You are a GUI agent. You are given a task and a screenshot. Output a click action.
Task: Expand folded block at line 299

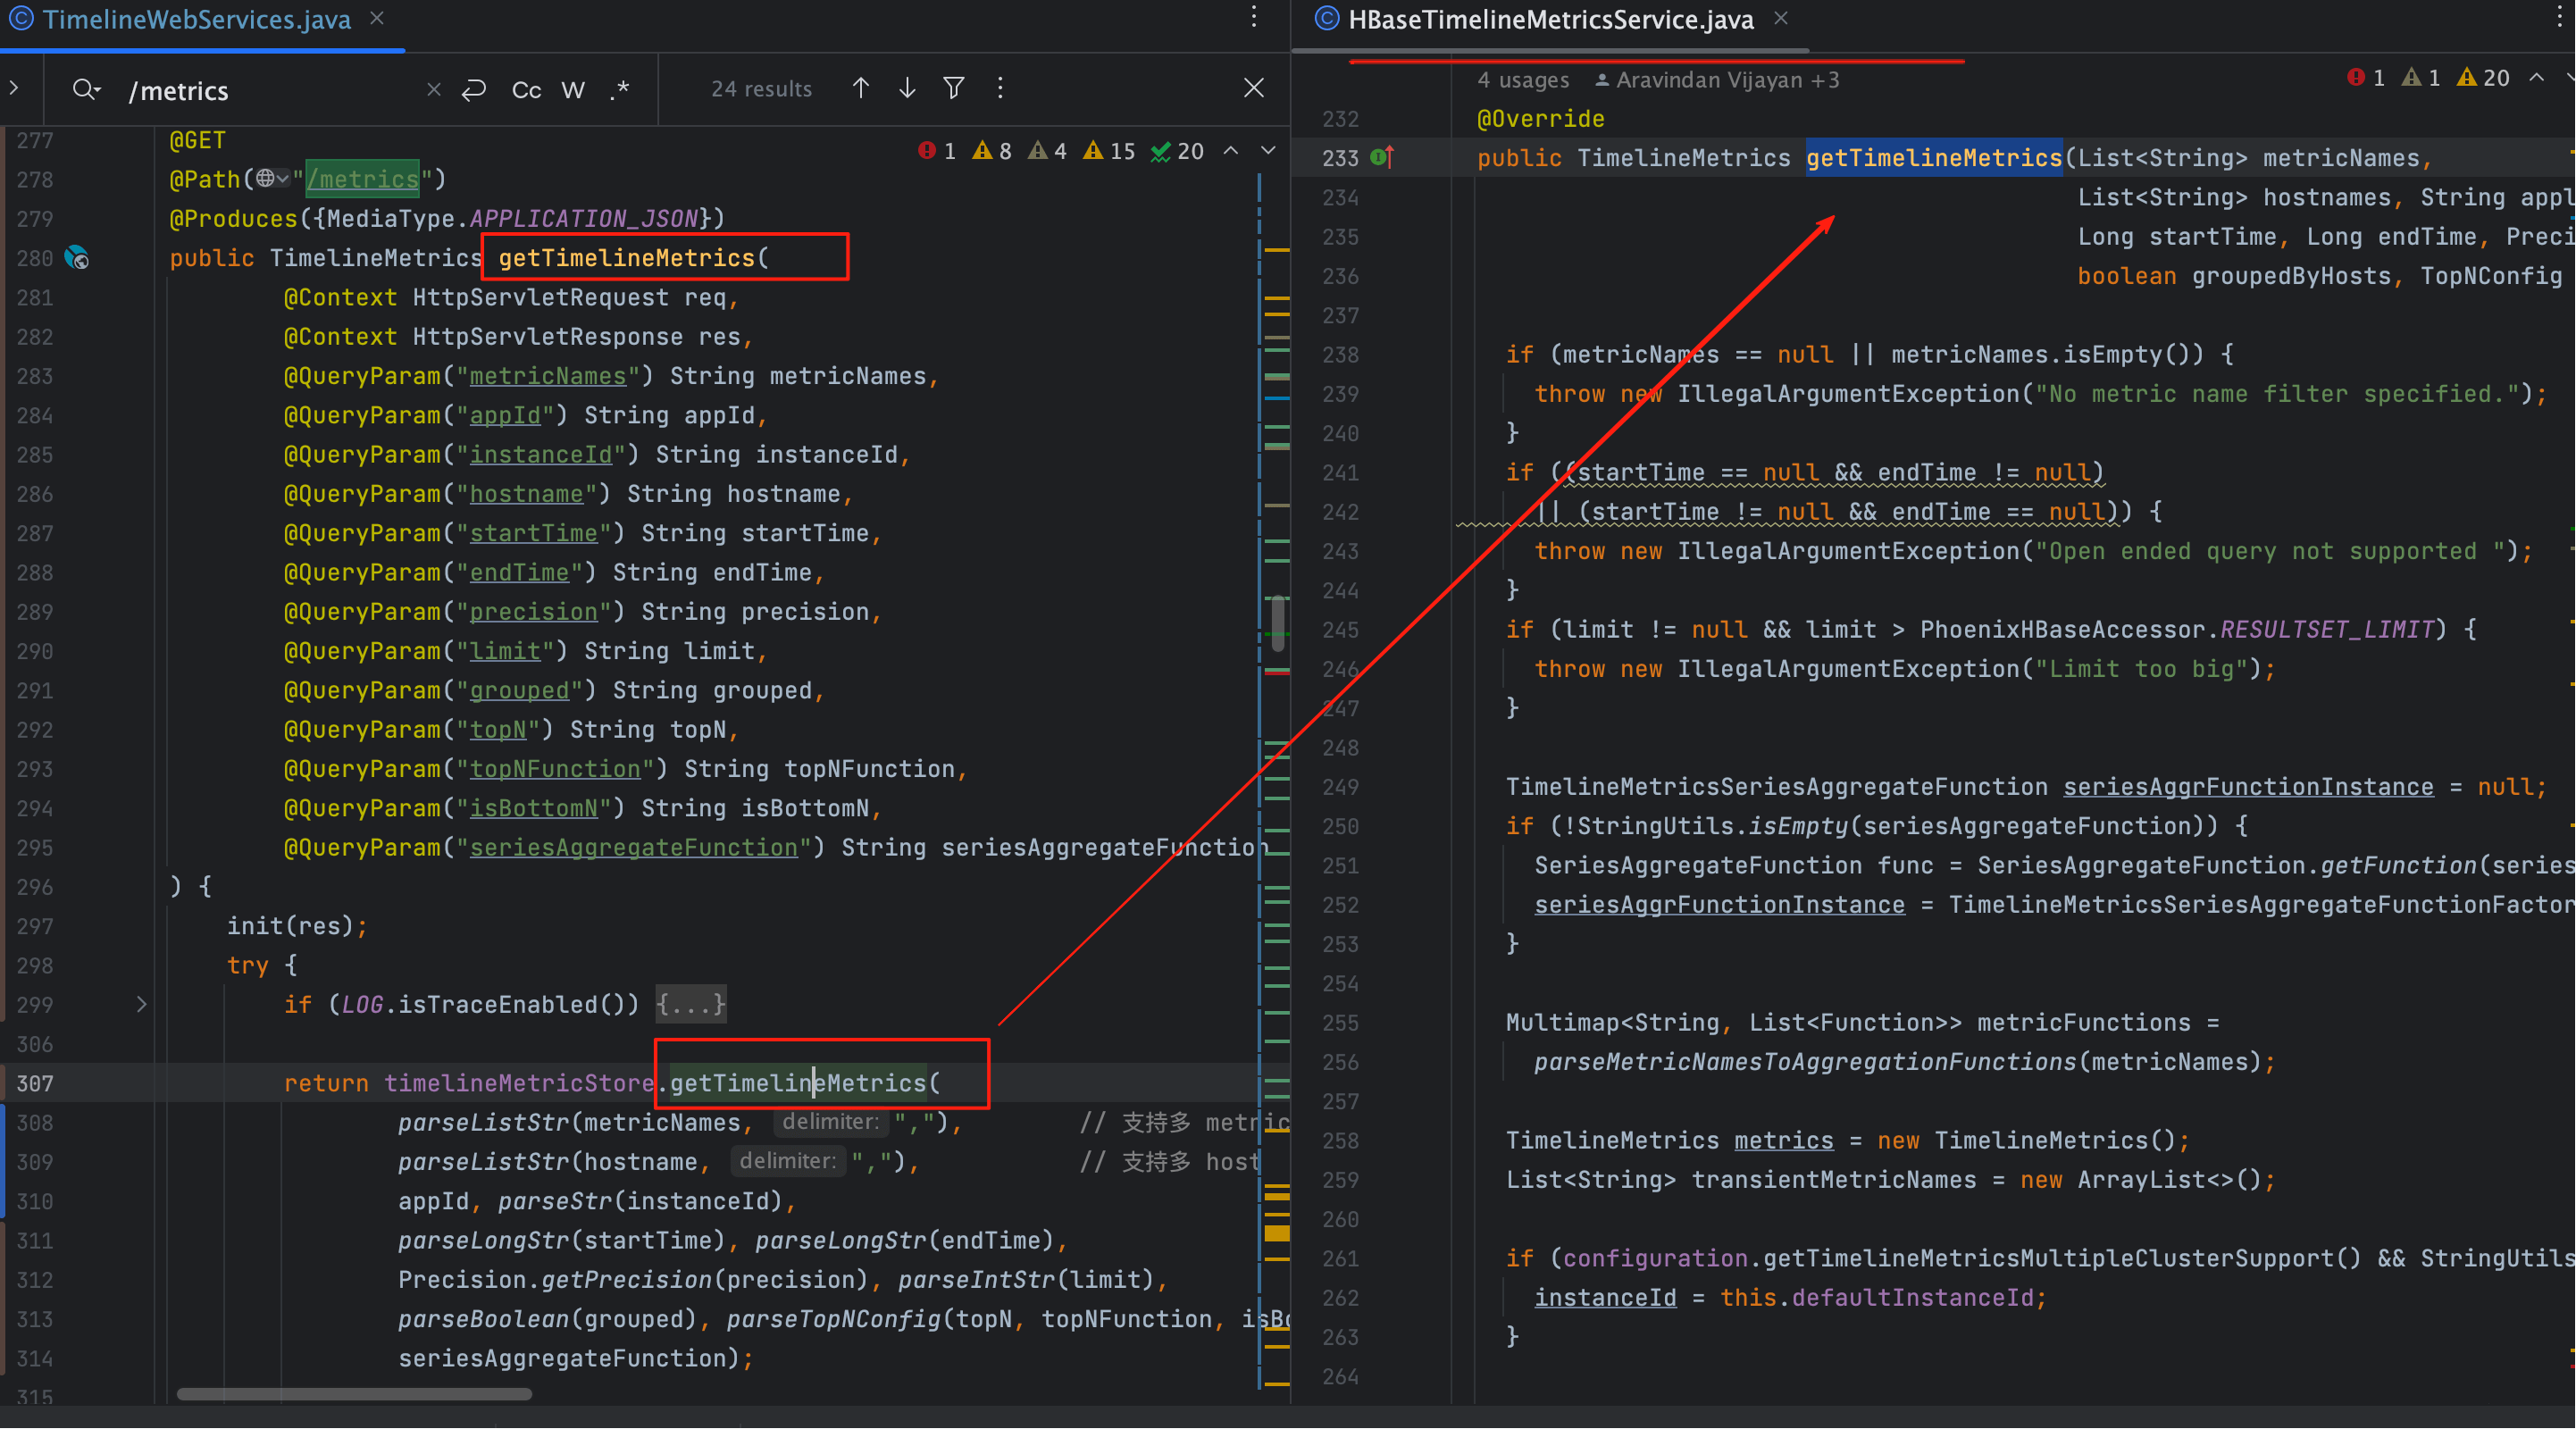click(141, 1004)
